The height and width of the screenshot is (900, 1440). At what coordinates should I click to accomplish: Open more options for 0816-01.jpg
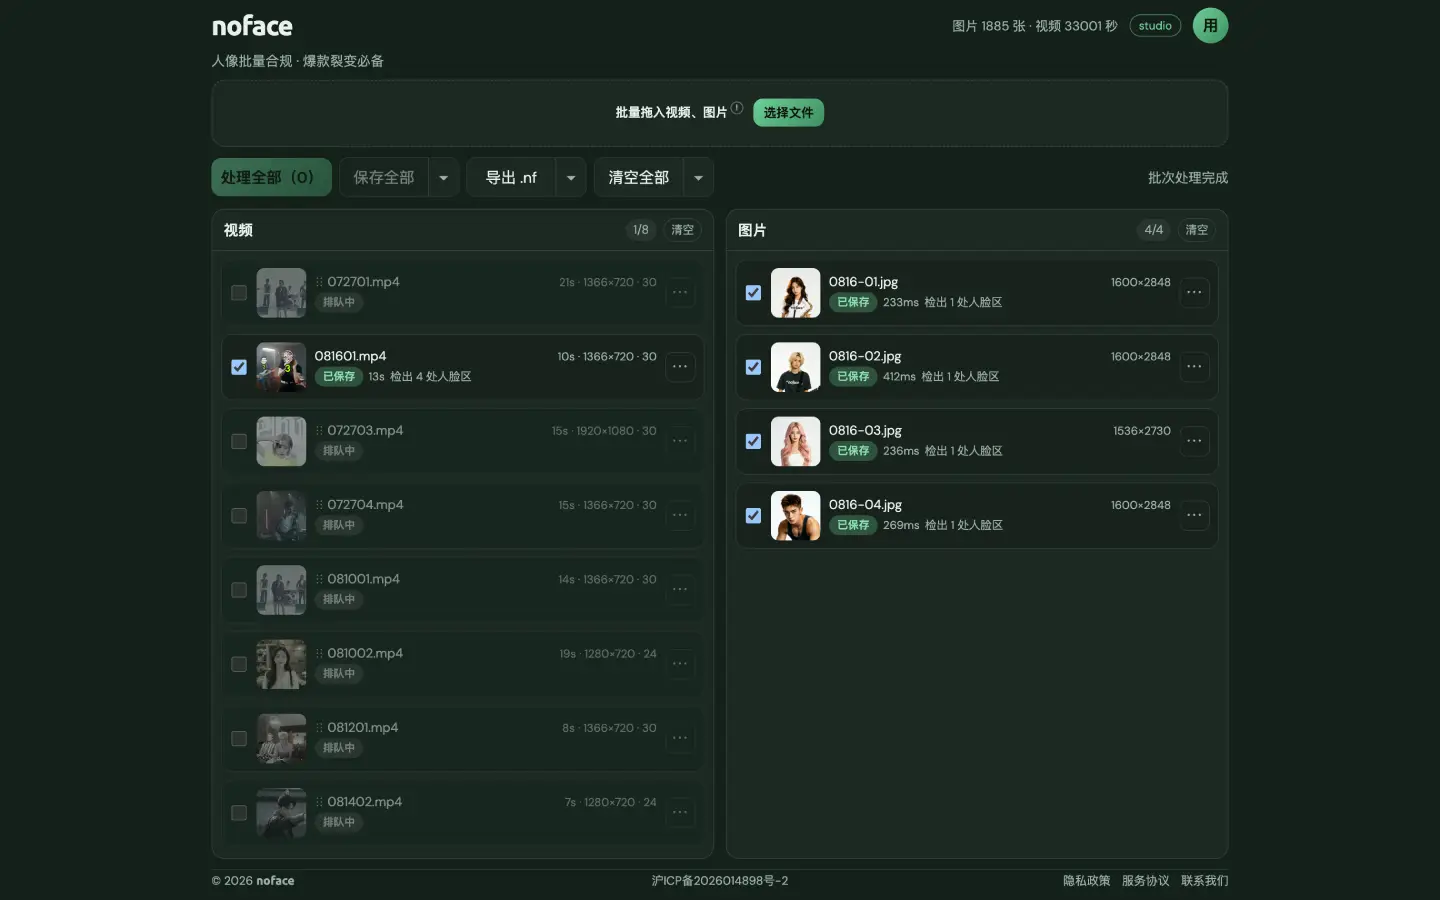pyautogui.click(x=1194, y=293)
